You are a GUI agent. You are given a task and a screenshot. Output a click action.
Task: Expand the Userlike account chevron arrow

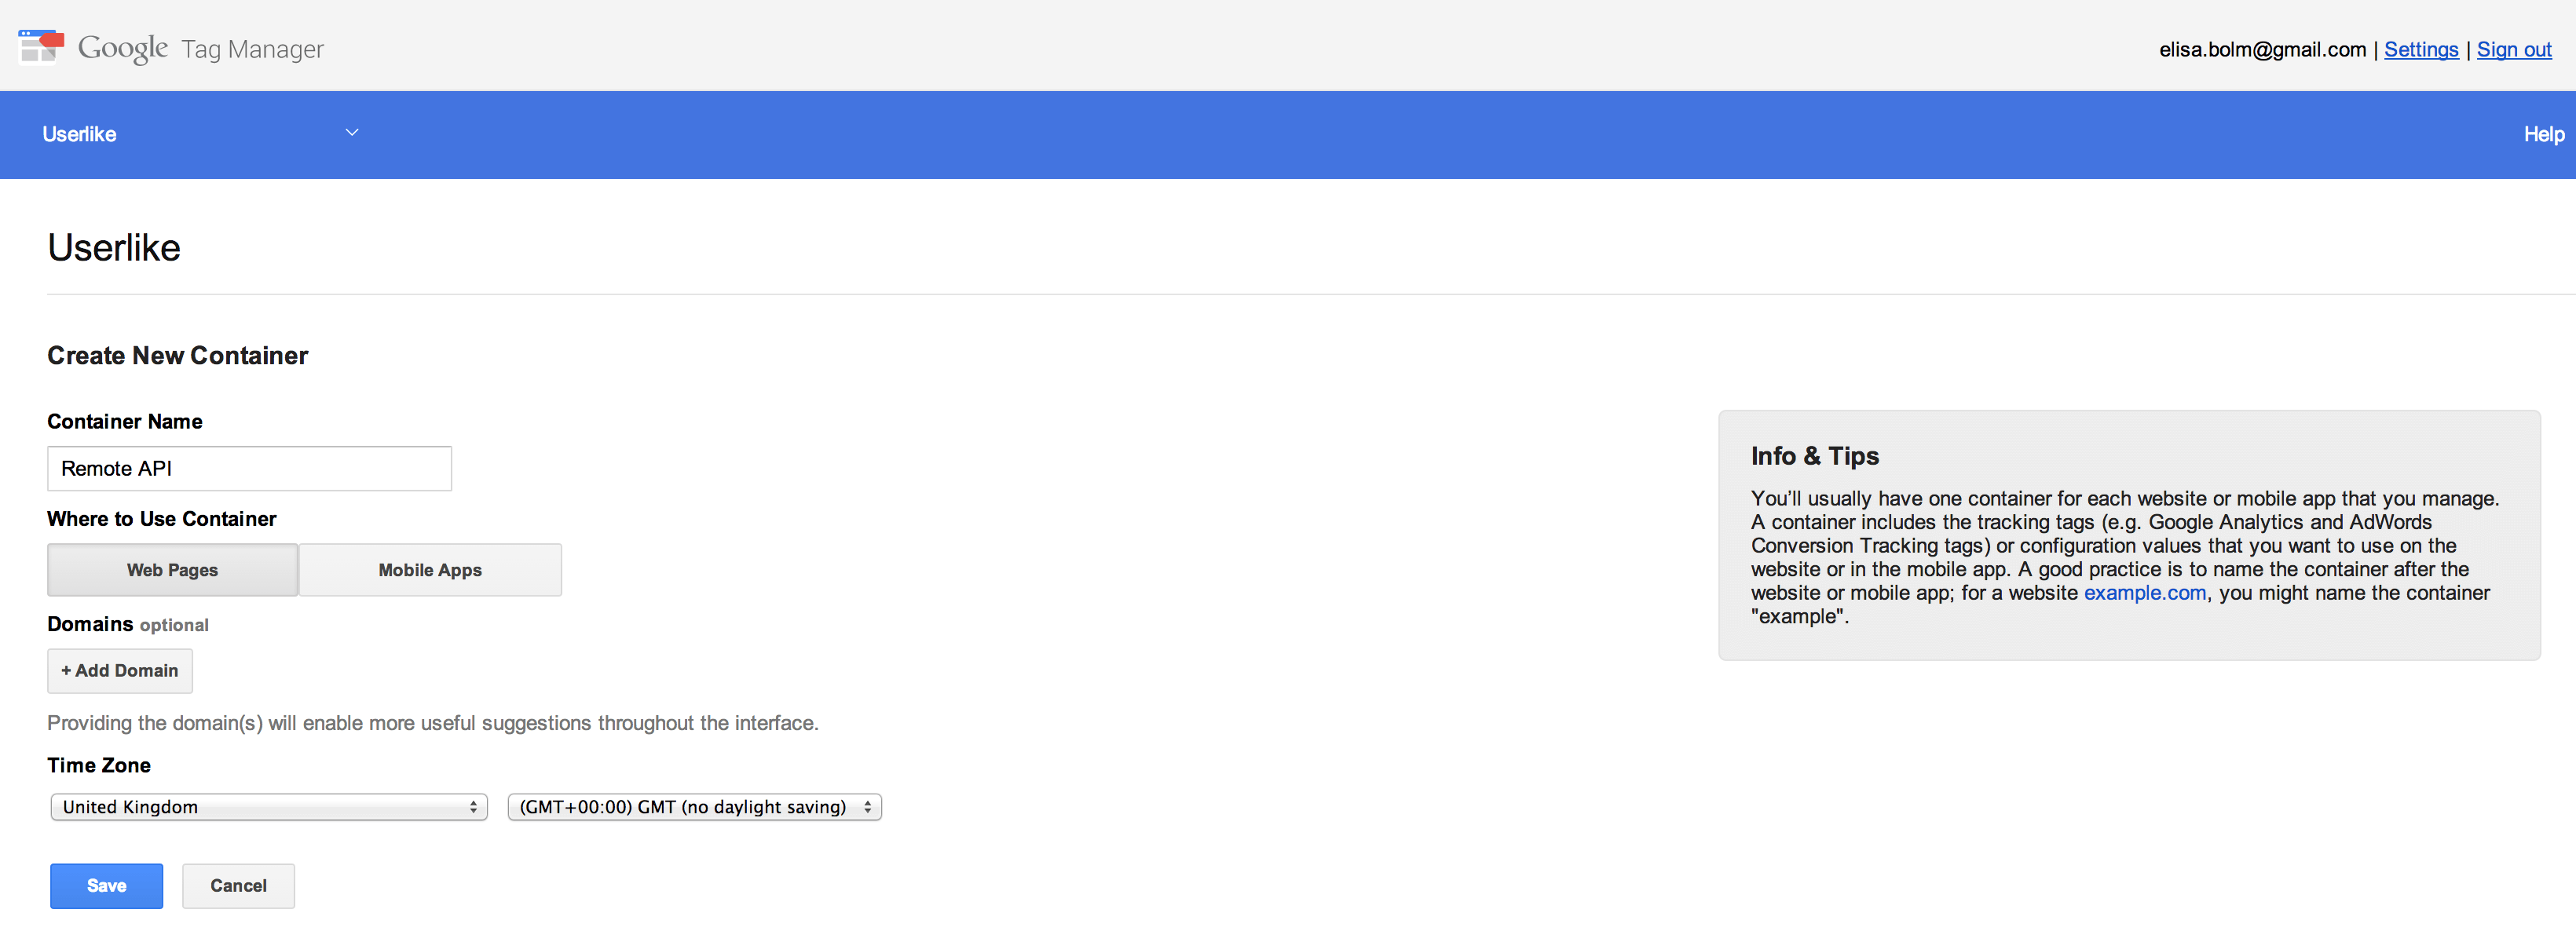coord(352,133)
